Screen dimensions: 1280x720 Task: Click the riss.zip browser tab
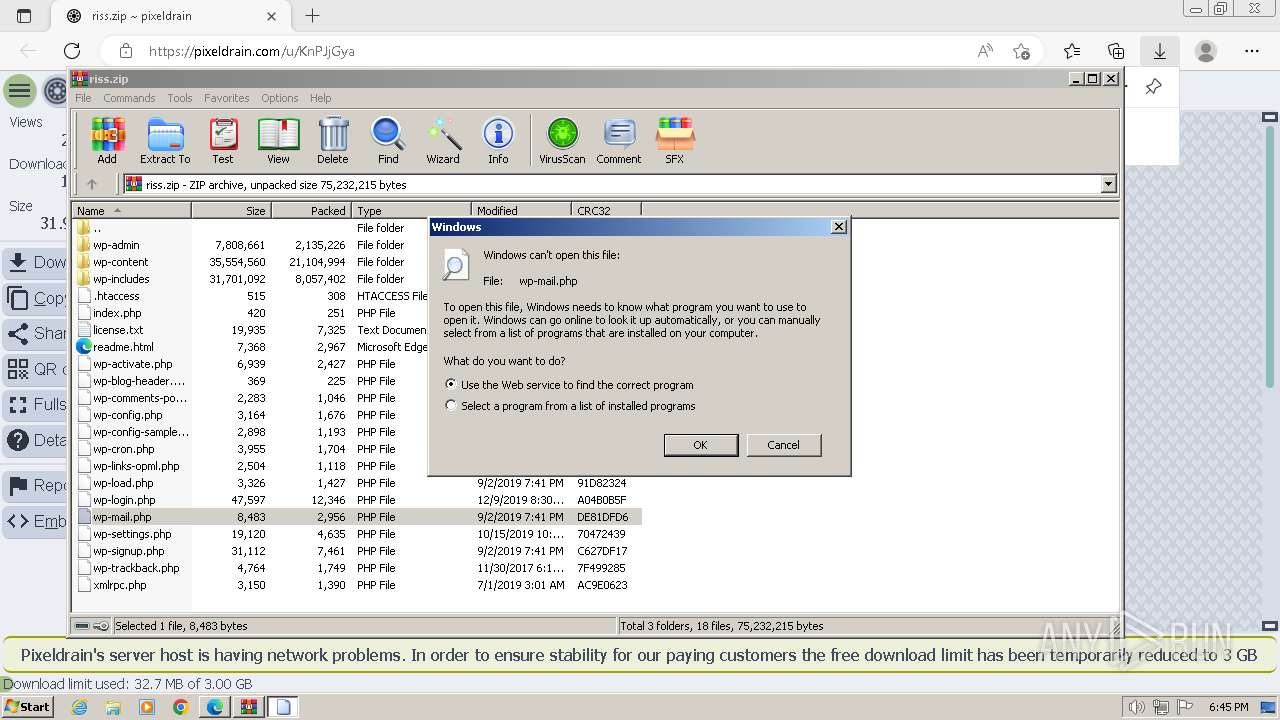[170, 16]
